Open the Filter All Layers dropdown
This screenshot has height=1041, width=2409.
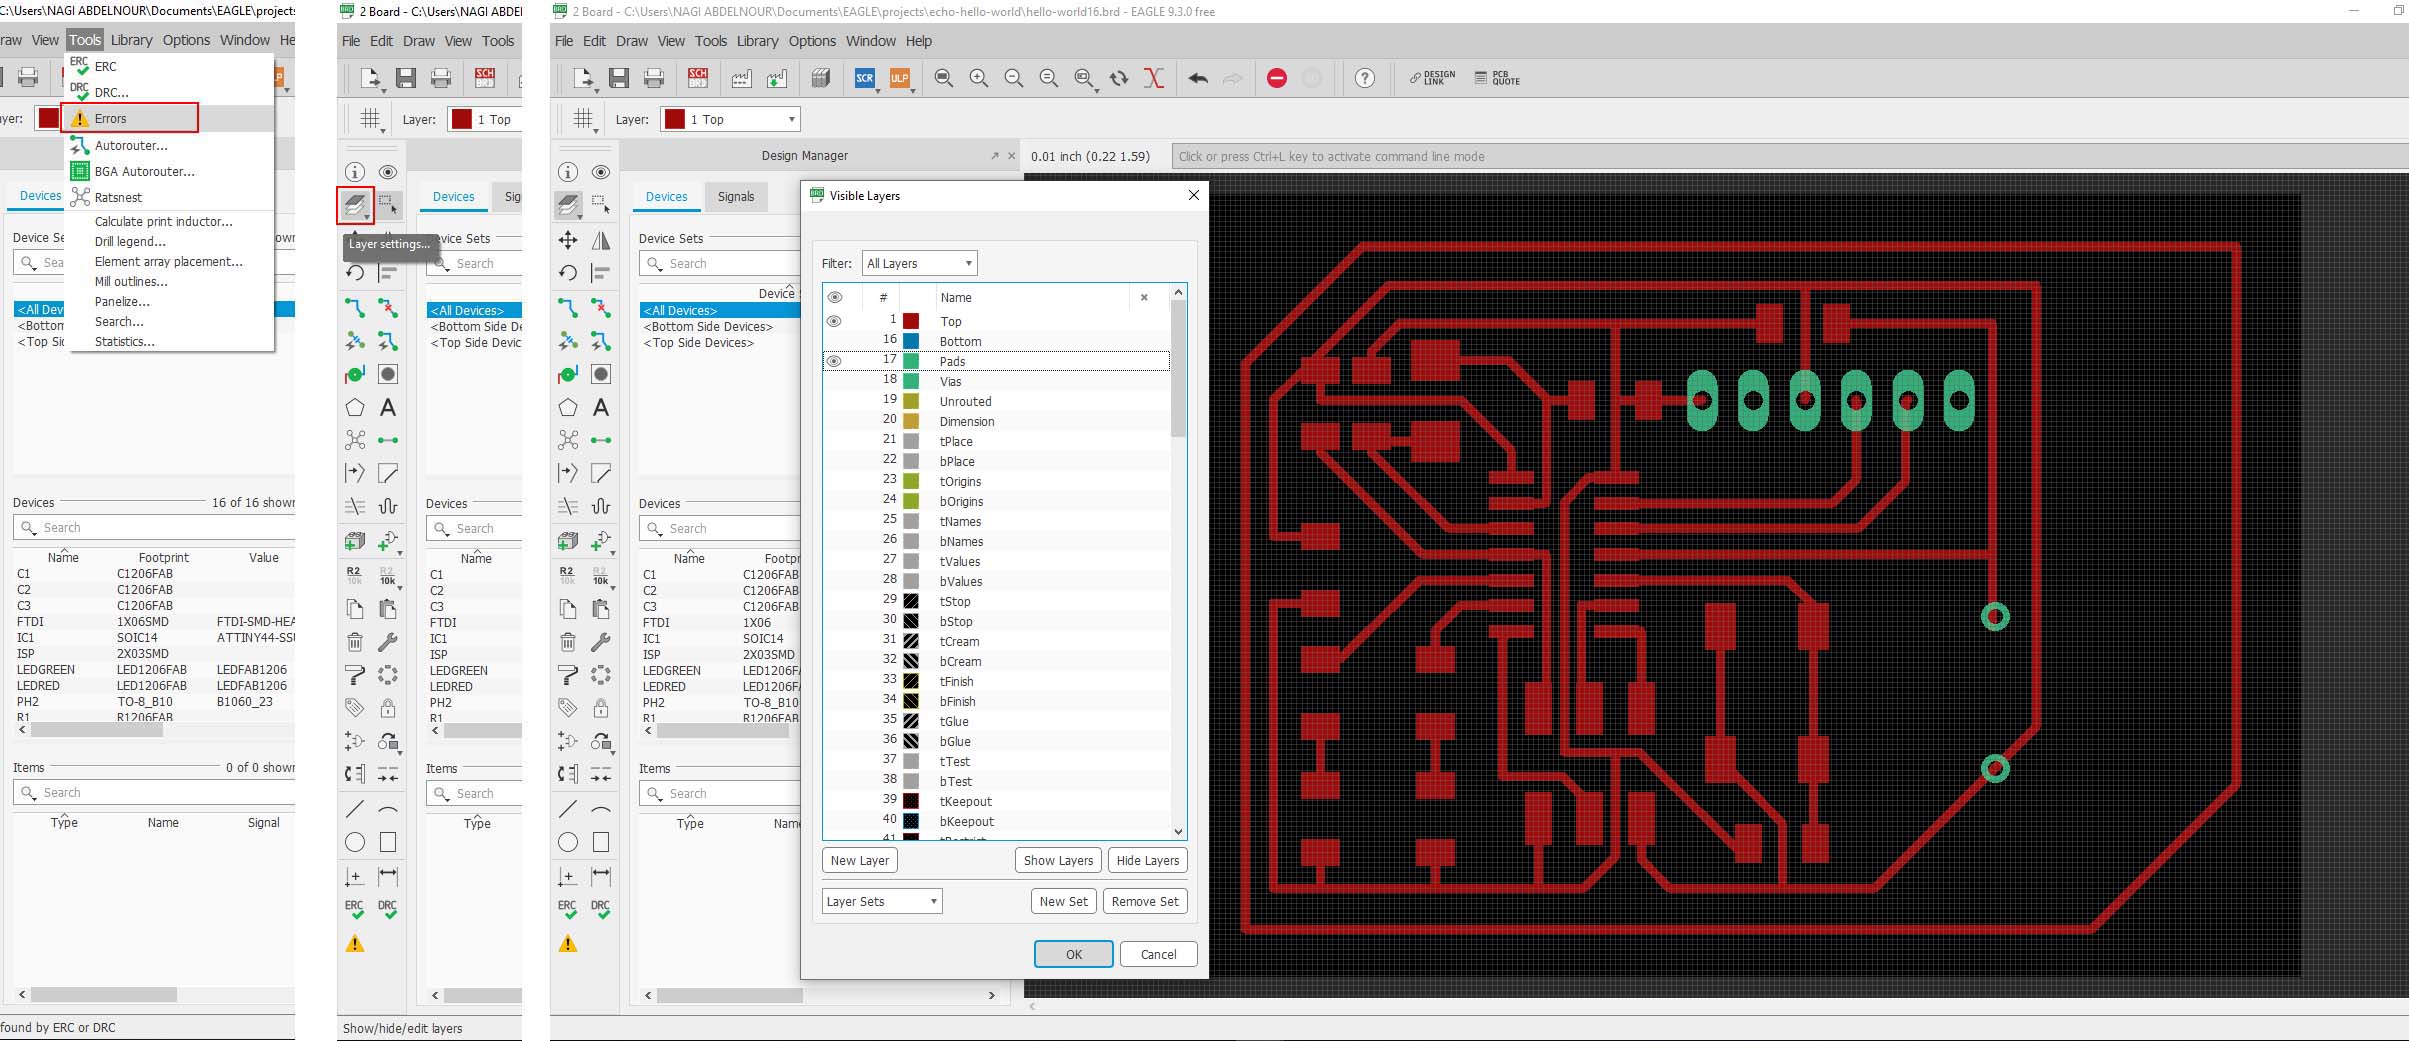[919, 263]
